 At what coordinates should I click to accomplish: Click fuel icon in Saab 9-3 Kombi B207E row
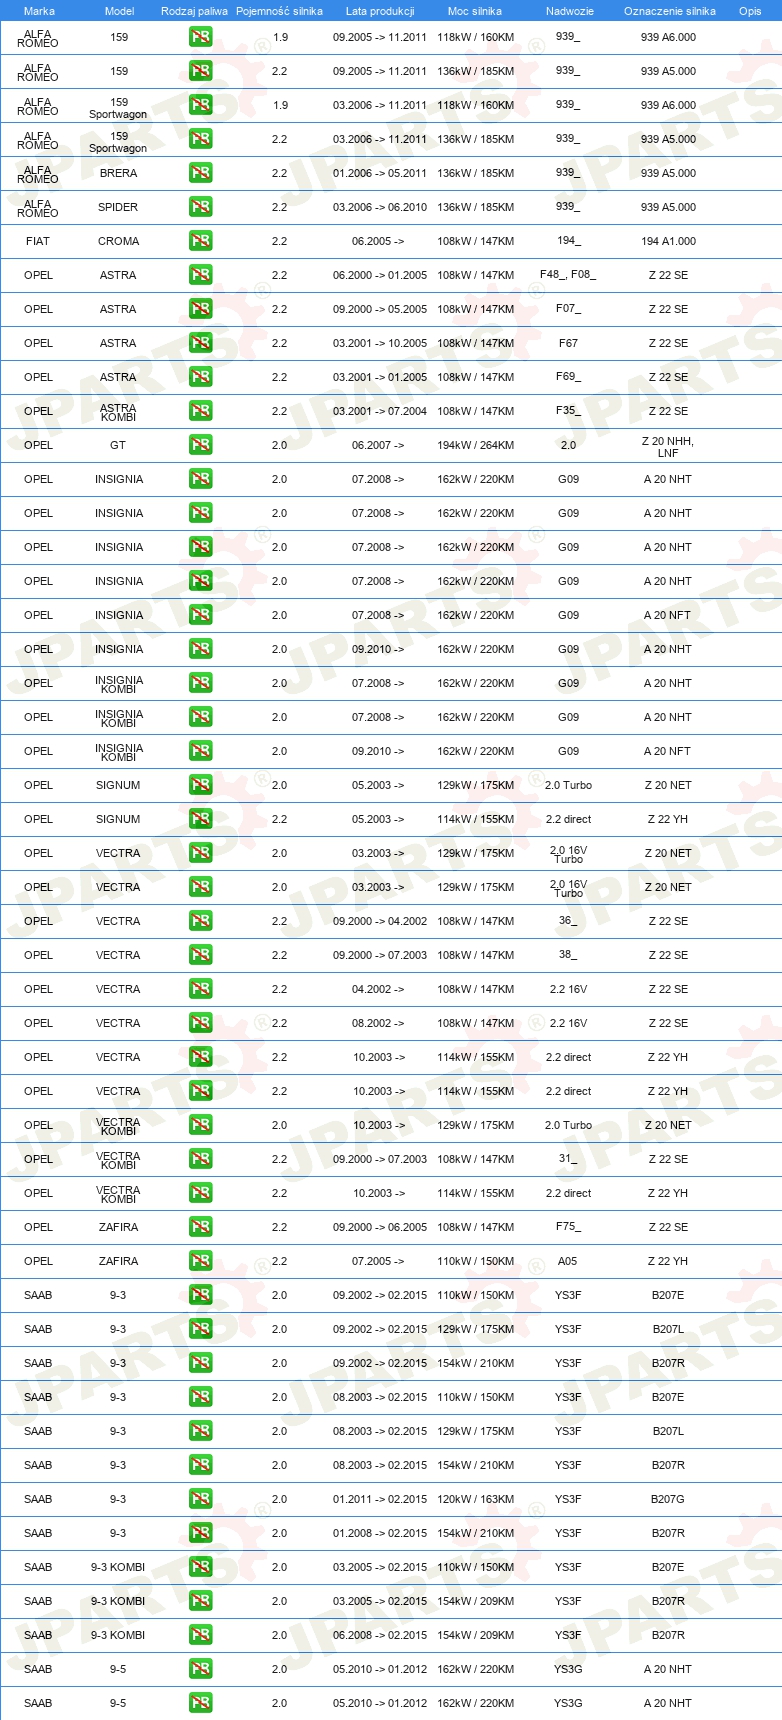click(x=200, y=1567)
